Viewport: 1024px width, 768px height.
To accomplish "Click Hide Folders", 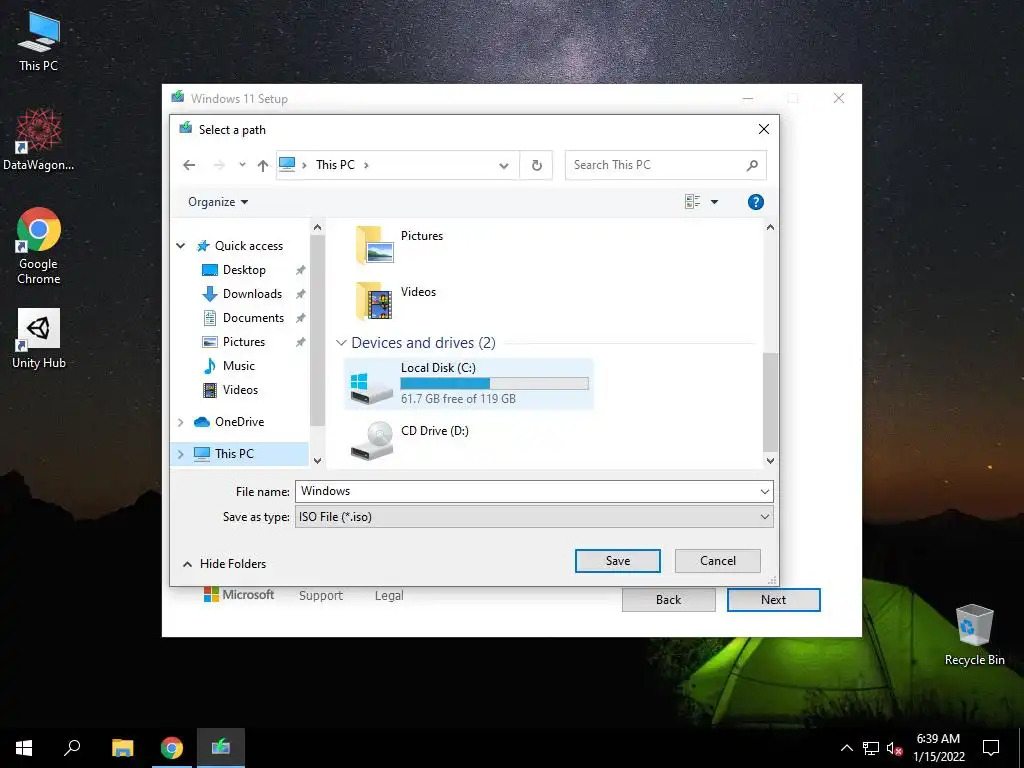I will 224,564.
